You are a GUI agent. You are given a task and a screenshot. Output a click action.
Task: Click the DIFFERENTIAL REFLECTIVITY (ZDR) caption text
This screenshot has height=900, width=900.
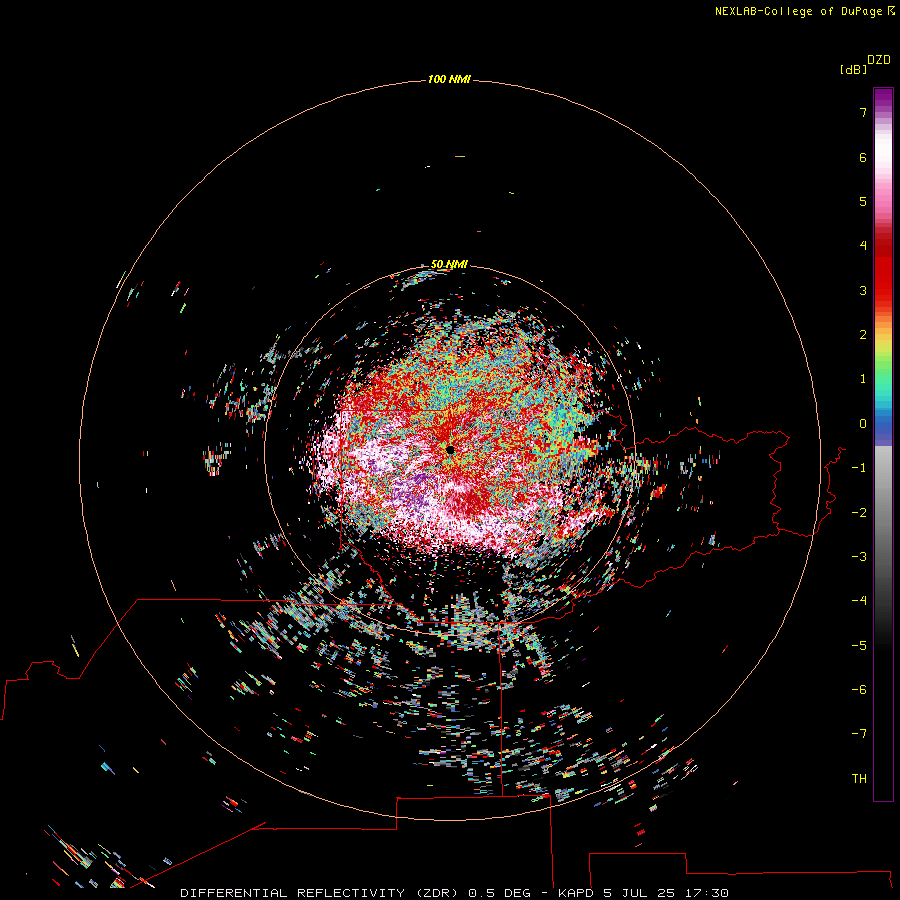[319, 893]
